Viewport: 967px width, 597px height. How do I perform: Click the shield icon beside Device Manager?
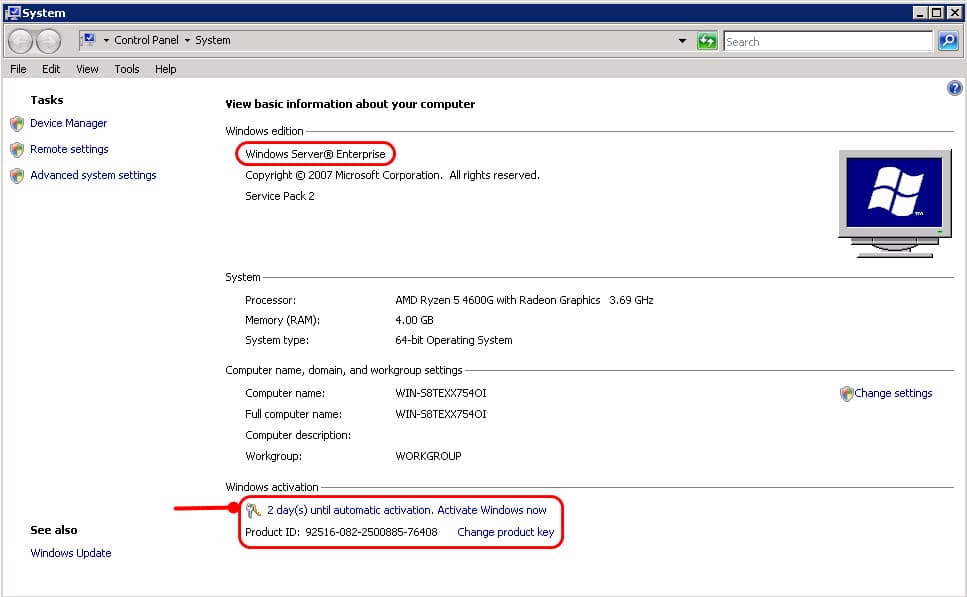[x=17, y=124]
